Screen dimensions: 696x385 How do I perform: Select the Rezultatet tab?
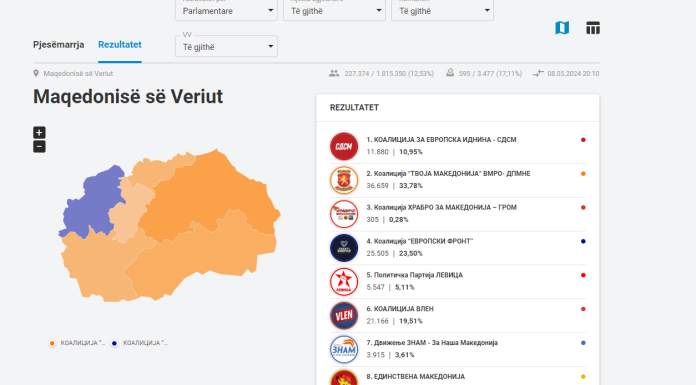120,45
